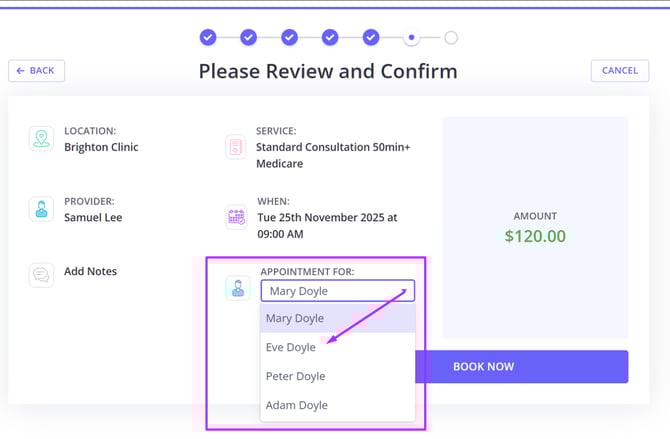Choose Peter Doyle in the dropdown
The image size is (670, 439).
(295, 376)
